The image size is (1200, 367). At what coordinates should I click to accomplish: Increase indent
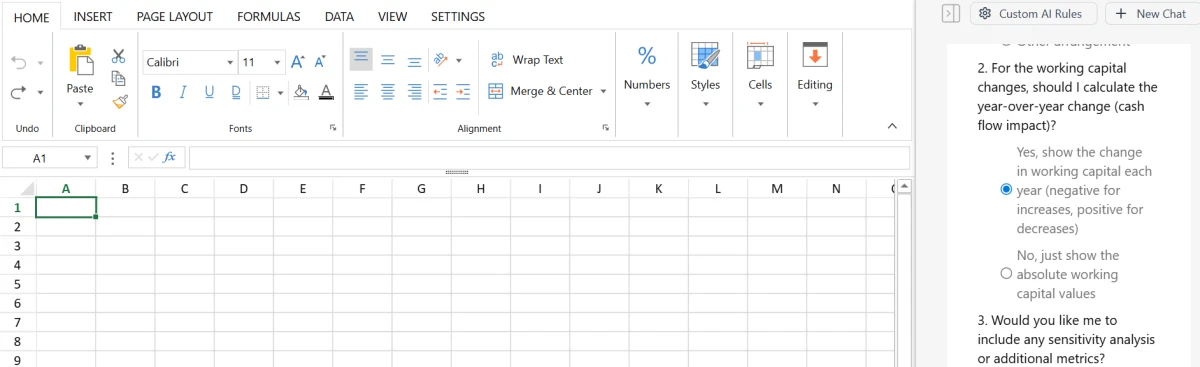click(462, 91)
